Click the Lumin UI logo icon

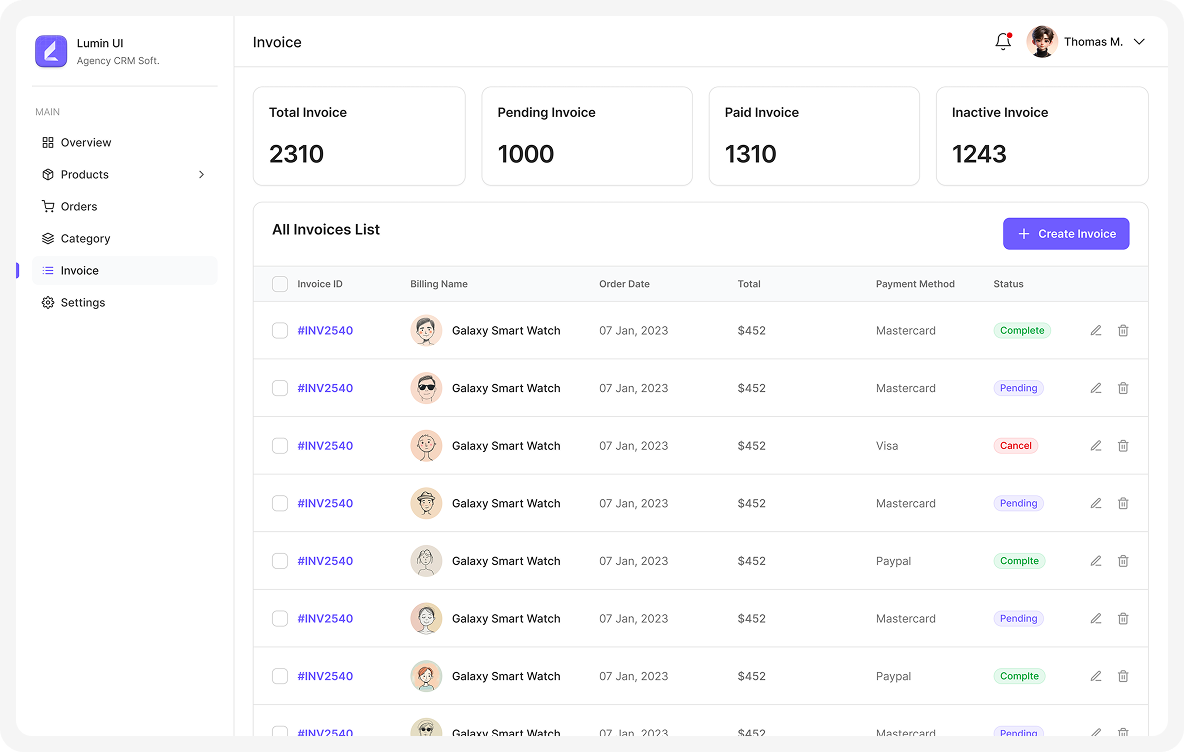click(51, 51)
